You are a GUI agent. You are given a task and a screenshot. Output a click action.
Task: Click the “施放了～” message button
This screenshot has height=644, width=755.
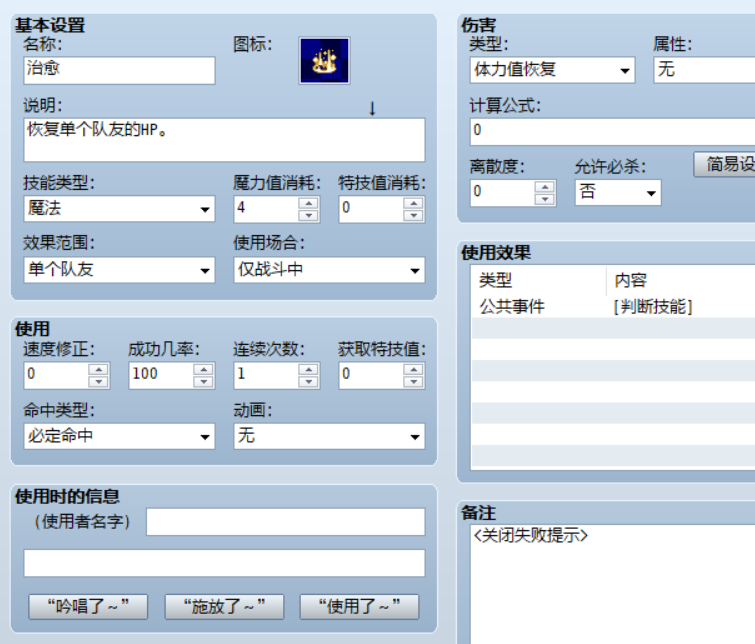(224, 606)
